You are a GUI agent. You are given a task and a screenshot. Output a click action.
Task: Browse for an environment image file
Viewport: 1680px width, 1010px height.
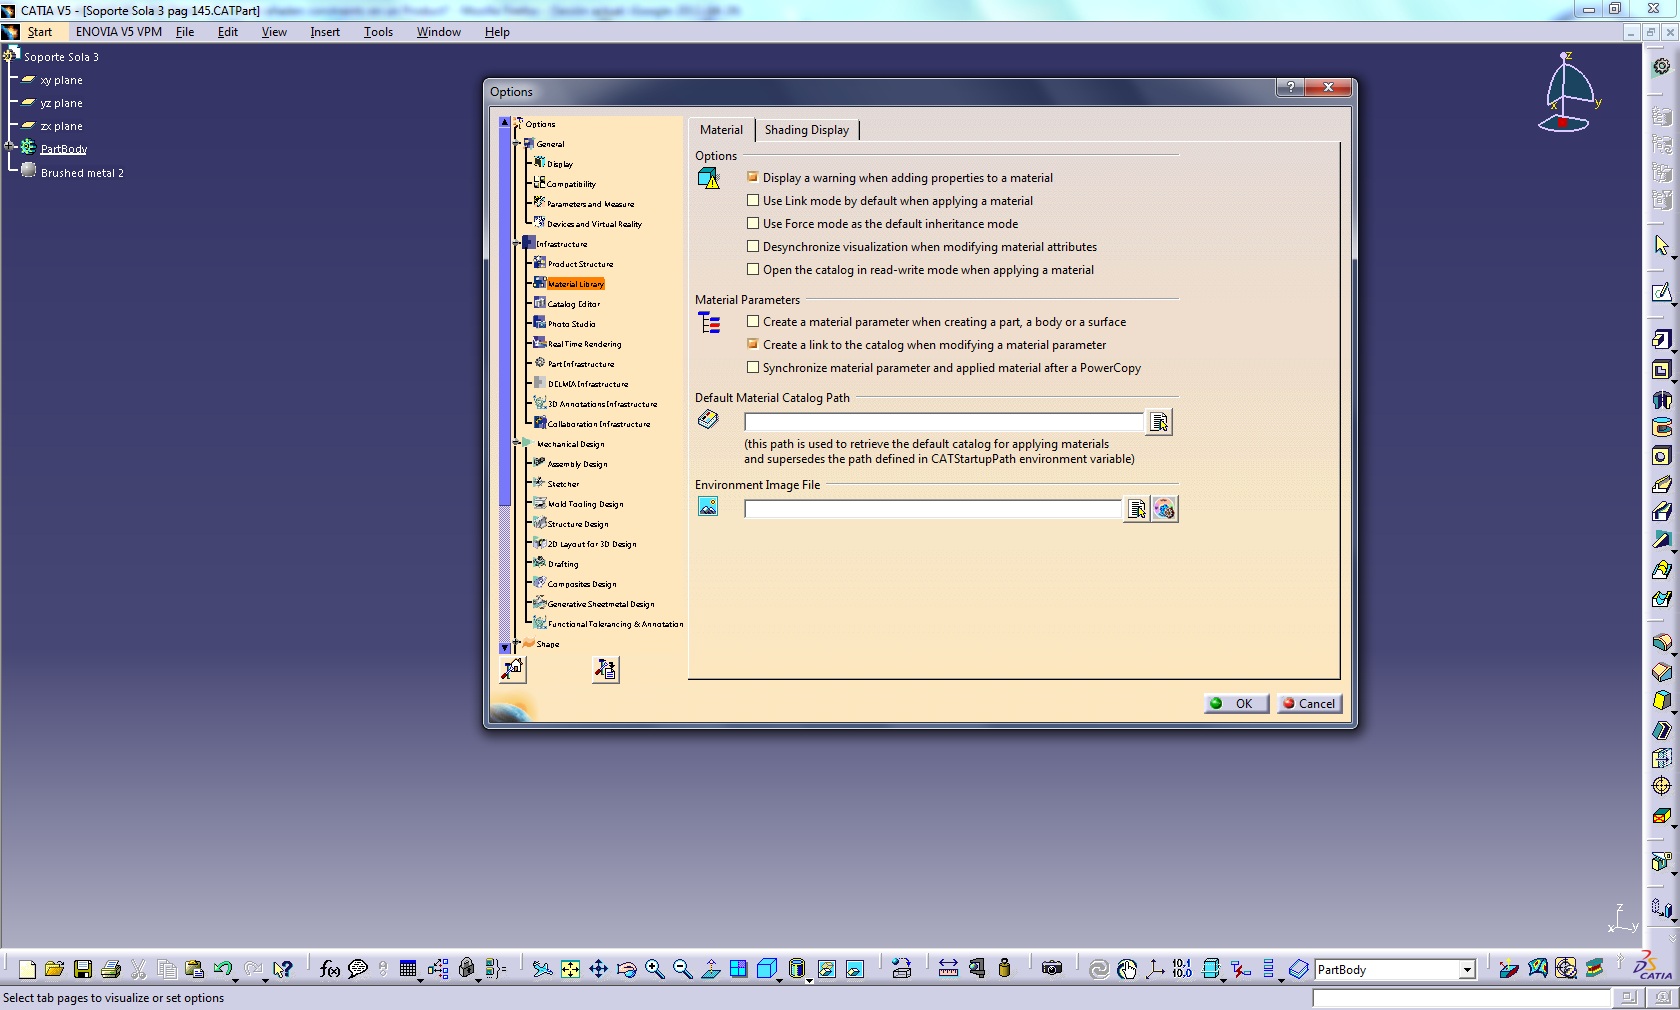click(1136, 510)
